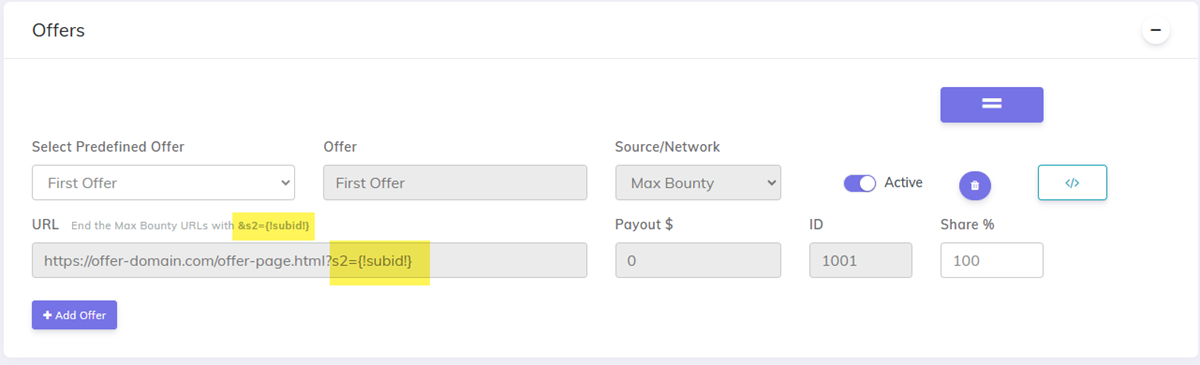Click the purple drag handle bars button
The width and height of the screenshot is (1200, 365).
coord(991,105)
